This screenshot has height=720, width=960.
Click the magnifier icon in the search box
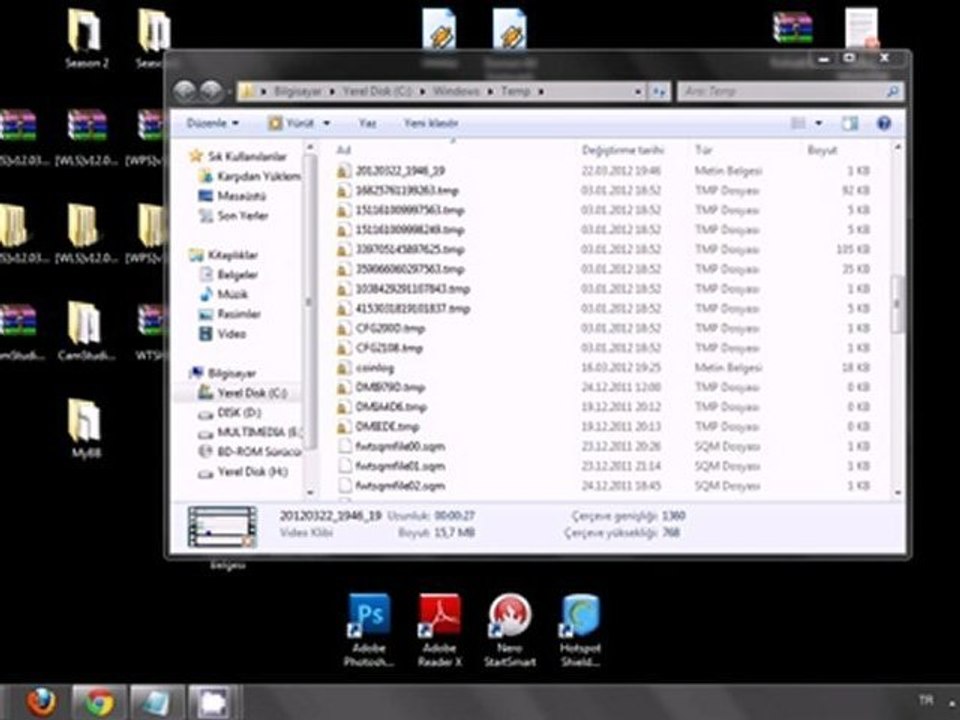[892, 92]
